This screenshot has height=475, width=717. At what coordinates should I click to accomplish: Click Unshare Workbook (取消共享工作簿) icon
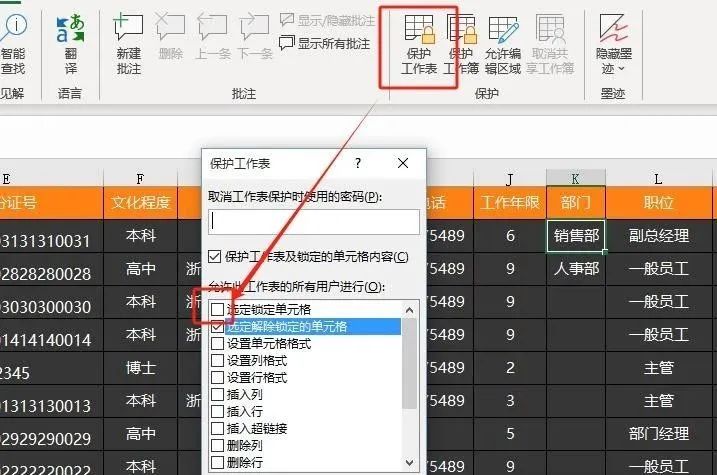pyautogui.click(x=550, y=44)
